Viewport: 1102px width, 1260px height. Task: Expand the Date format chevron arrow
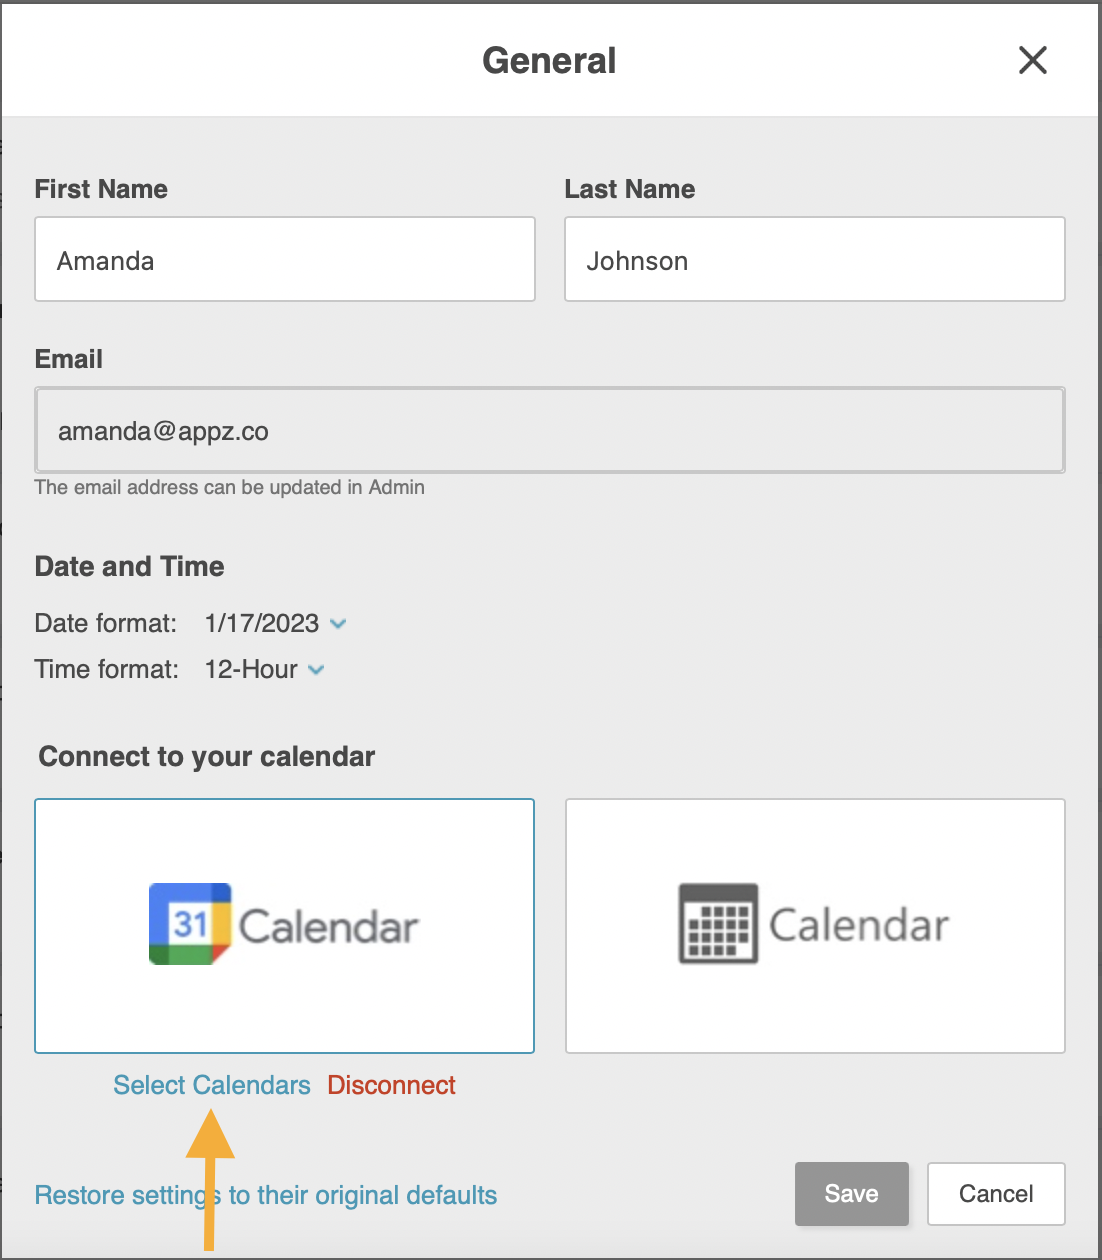pyautogui.click(x=338, y=624)
